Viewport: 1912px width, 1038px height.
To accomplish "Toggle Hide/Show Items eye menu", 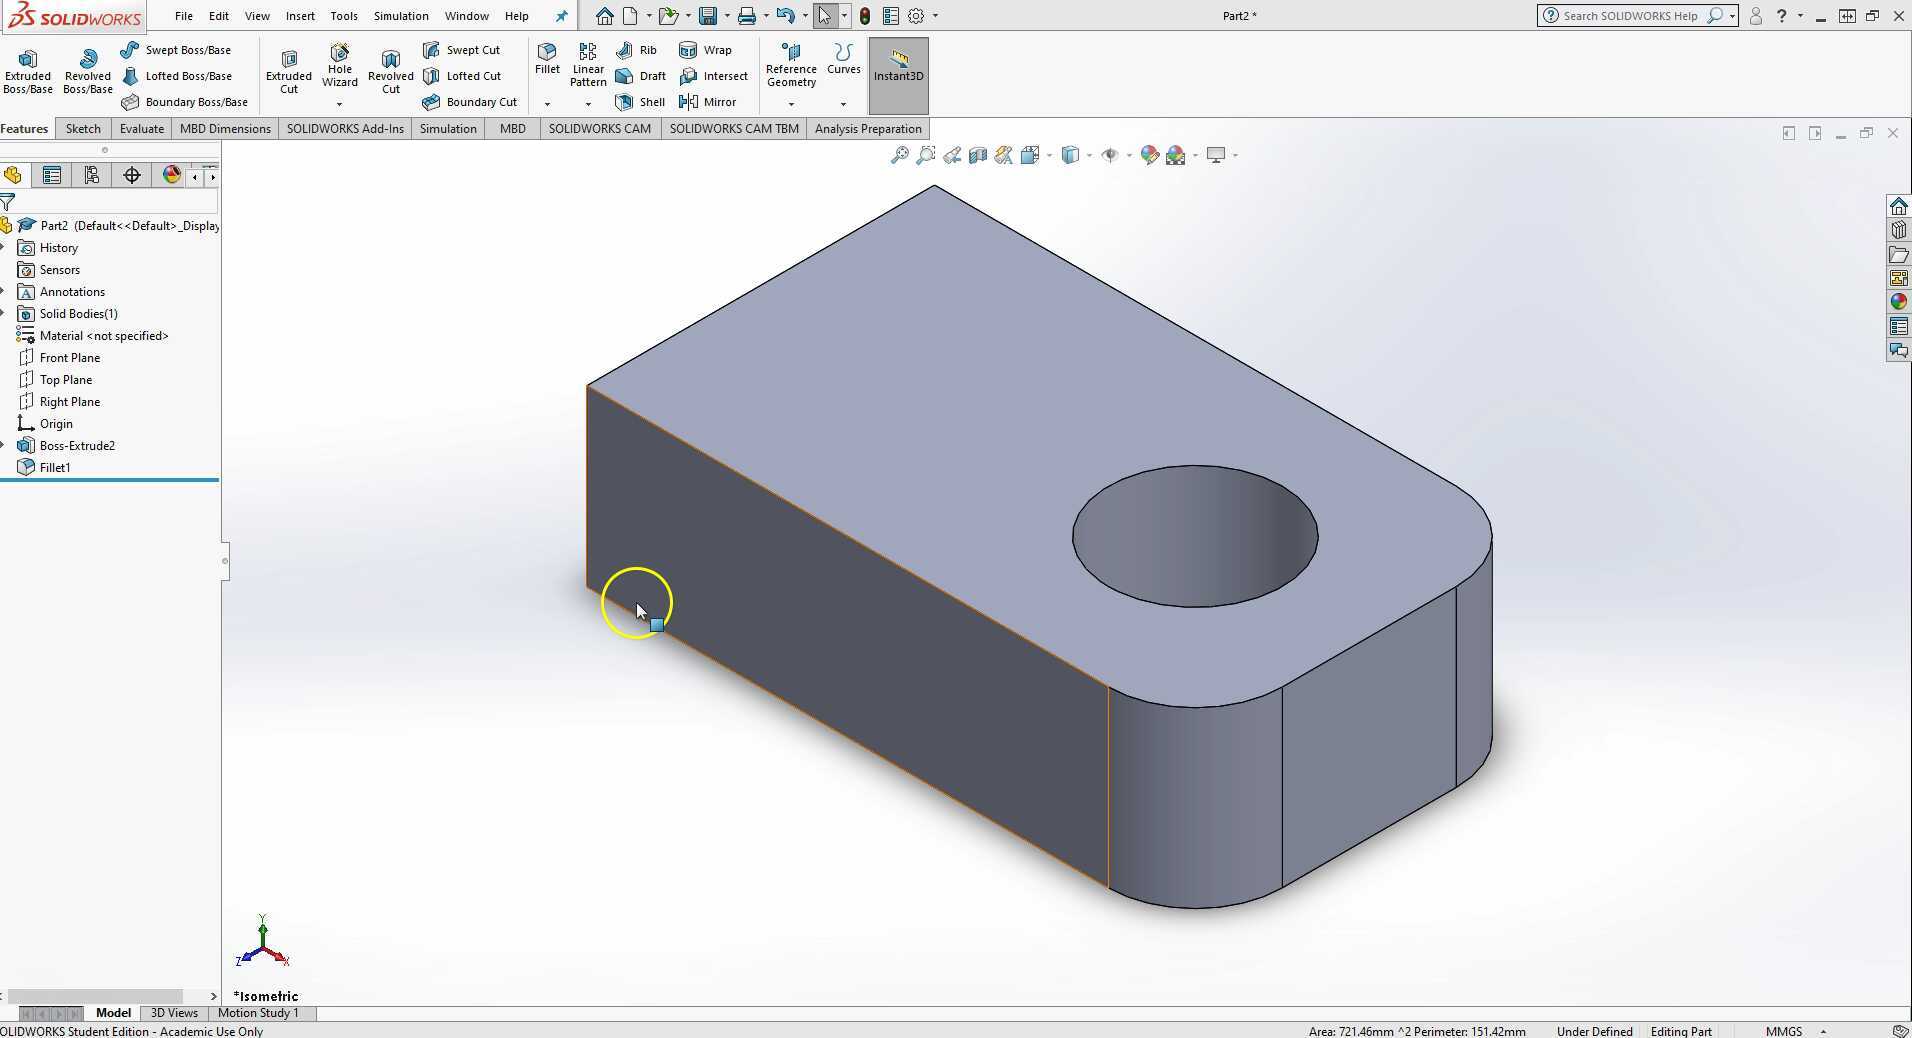I will (x=1110, y=155).
